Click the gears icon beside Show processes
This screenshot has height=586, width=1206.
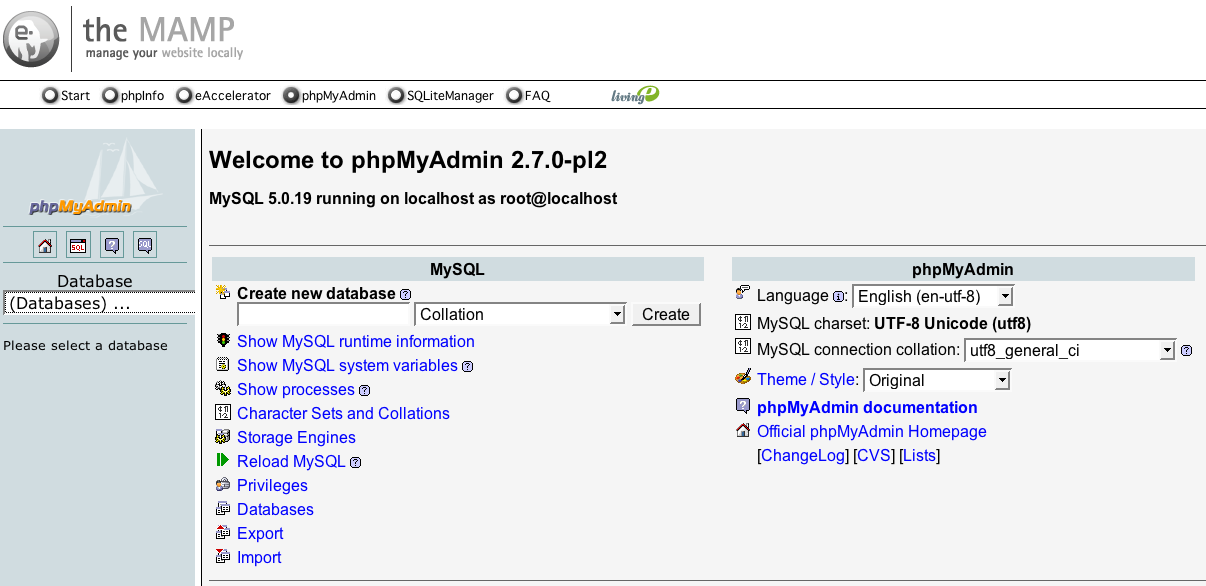[x=223, y=389]
